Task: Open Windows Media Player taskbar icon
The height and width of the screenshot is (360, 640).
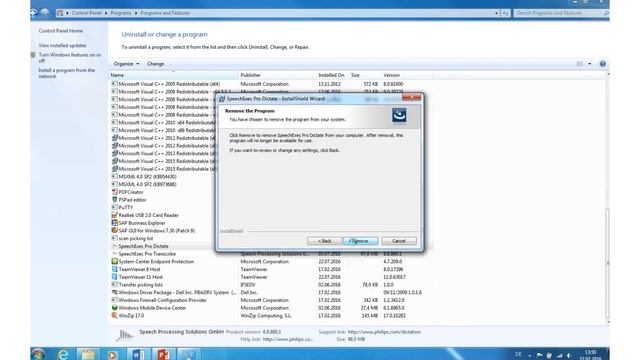Action: point(112,354)
